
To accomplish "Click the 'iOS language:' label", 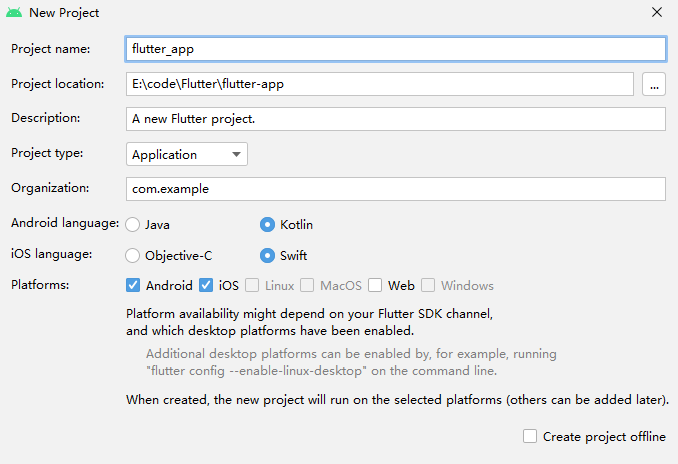I will point(51,254).
